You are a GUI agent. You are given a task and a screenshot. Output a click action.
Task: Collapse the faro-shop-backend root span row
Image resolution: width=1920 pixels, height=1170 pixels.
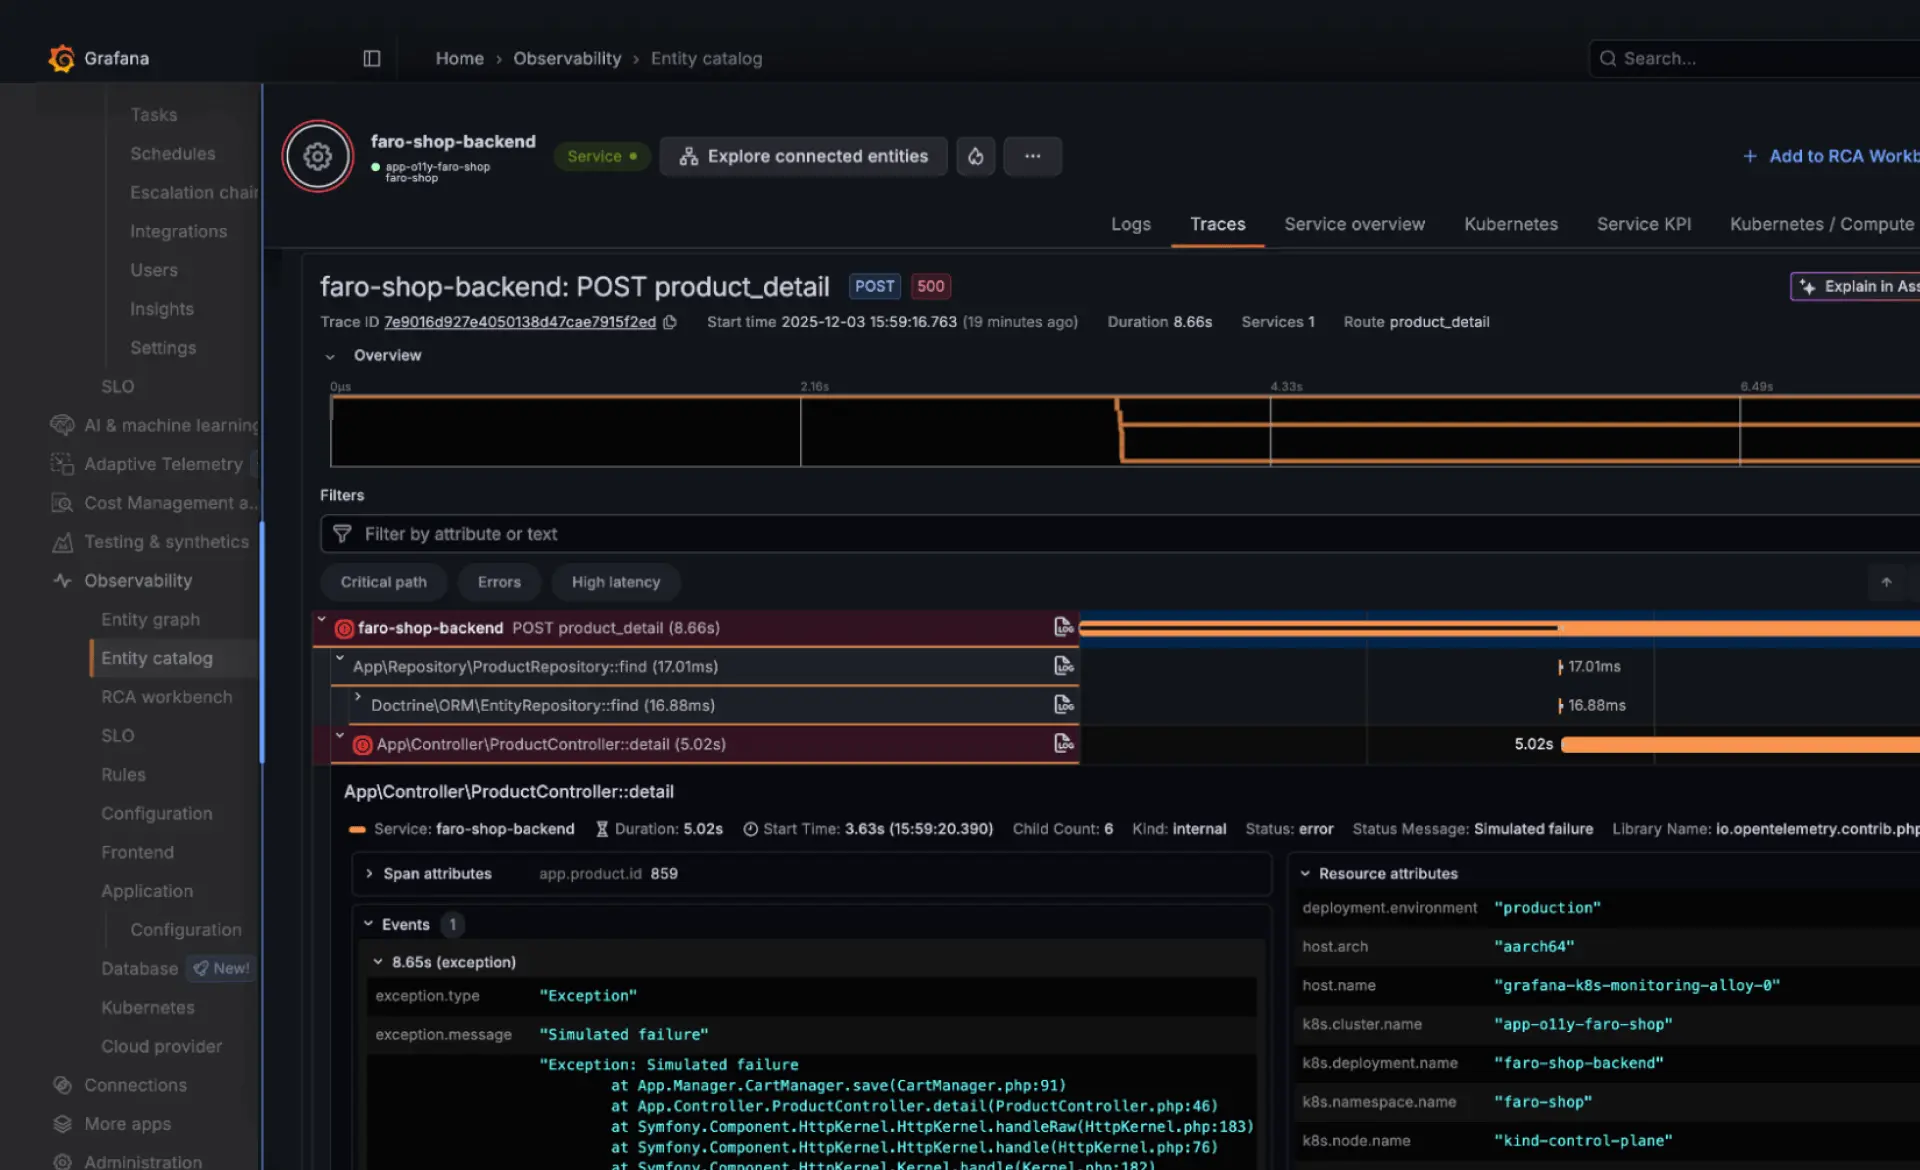322,620
